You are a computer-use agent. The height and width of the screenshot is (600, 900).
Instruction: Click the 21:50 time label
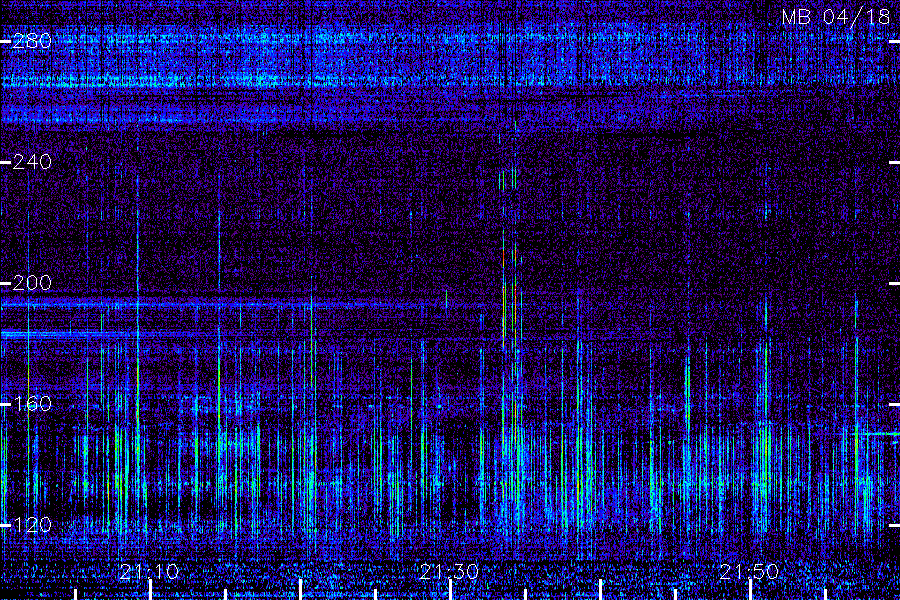(x=749, y=572)
